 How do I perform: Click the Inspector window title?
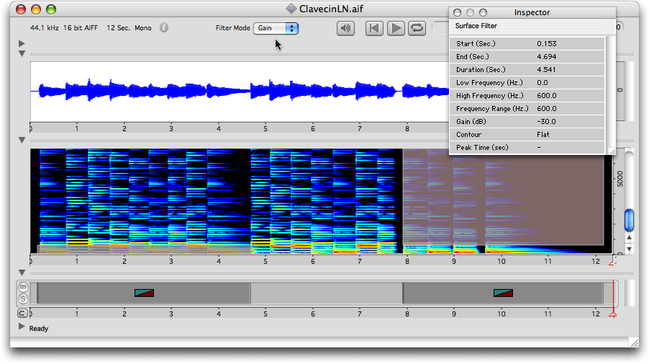click(x=532, y=12)
